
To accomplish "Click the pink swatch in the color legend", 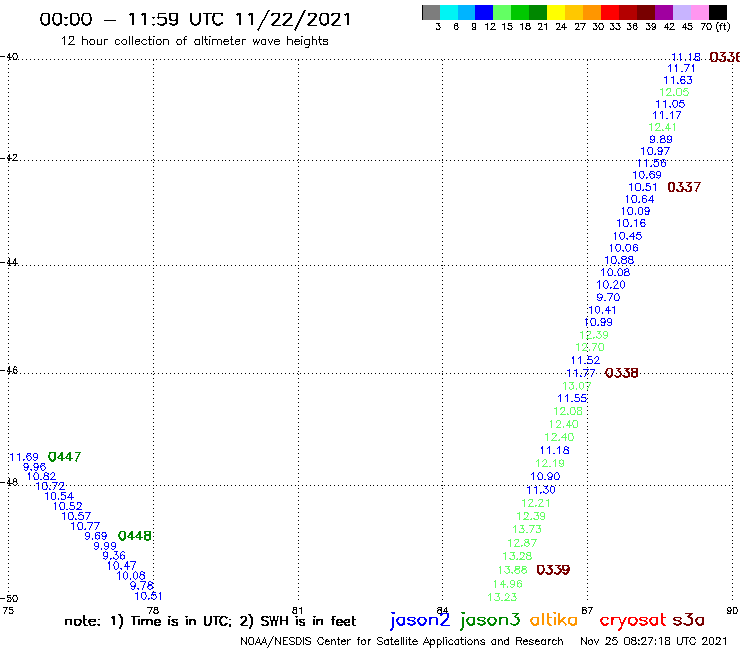I will [699, 12].
